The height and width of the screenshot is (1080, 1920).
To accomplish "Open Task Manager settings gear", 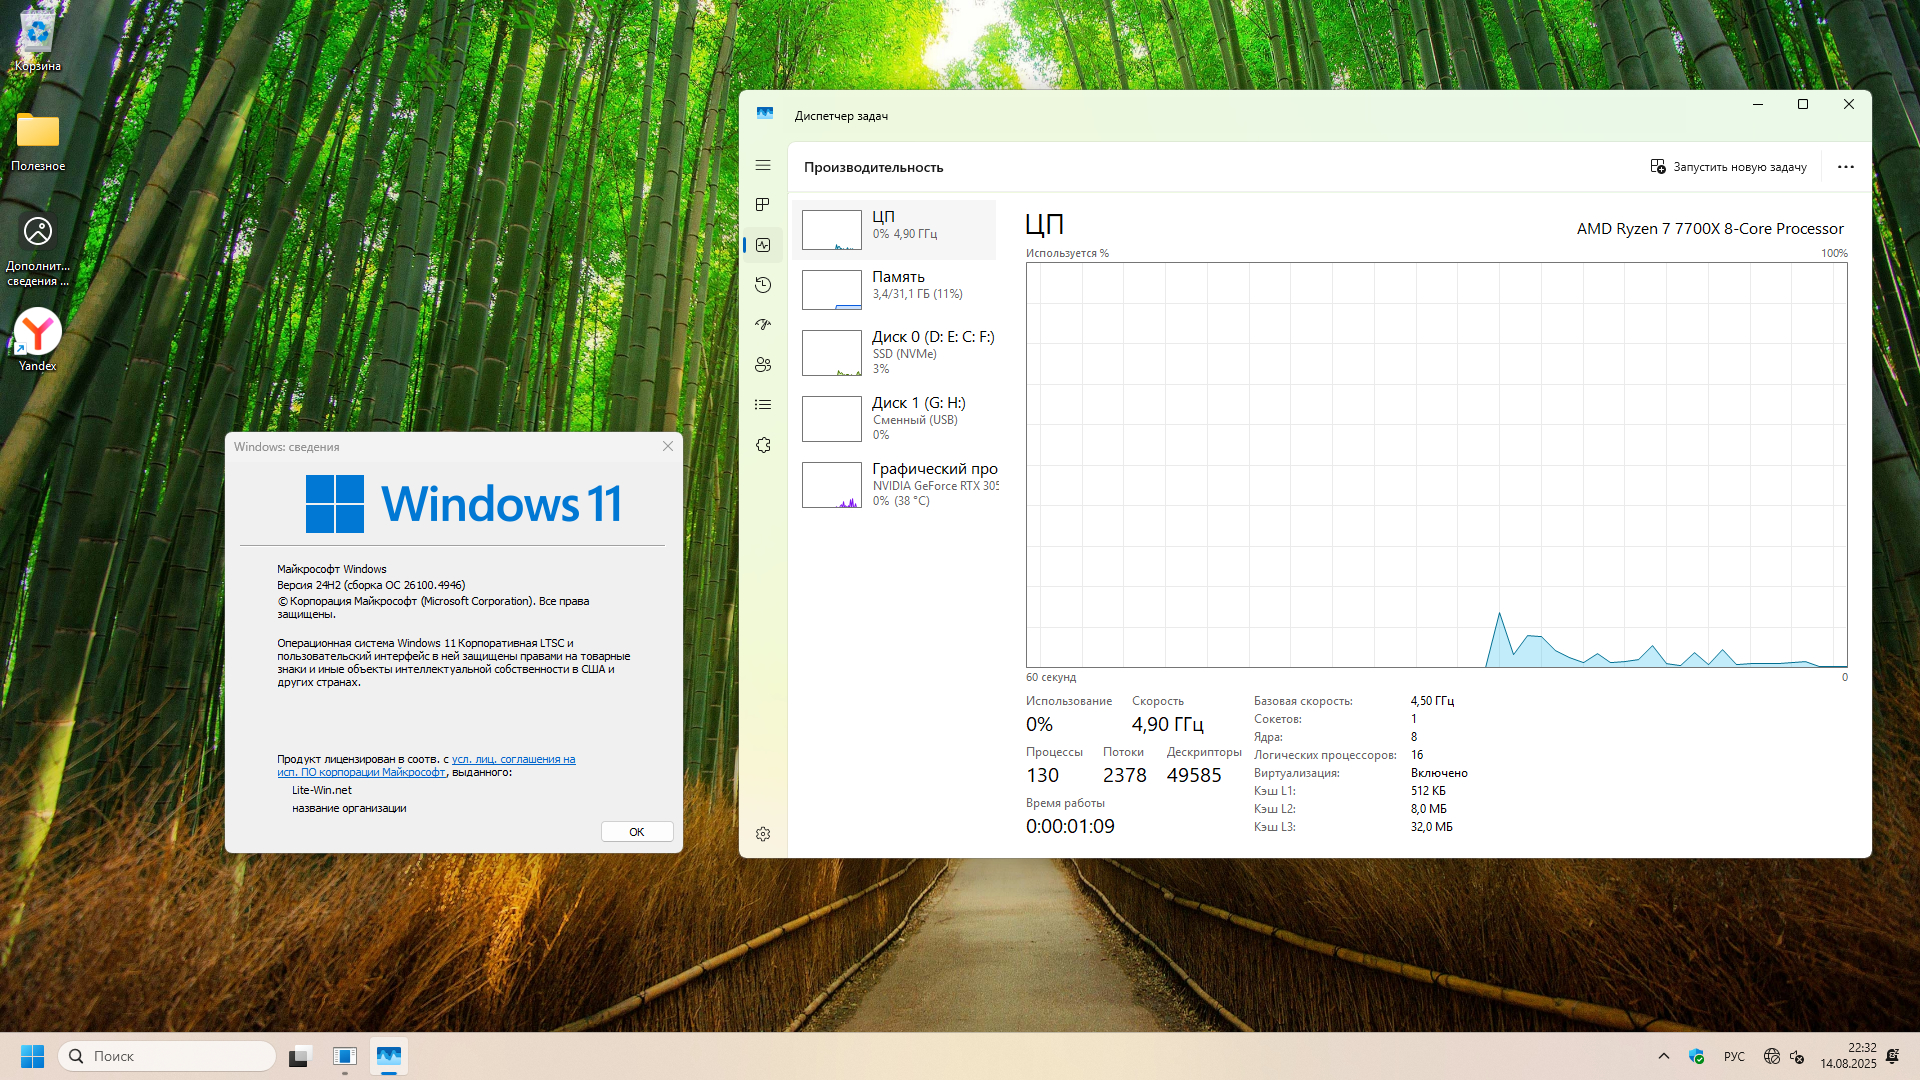I will (x=763, y=834).
